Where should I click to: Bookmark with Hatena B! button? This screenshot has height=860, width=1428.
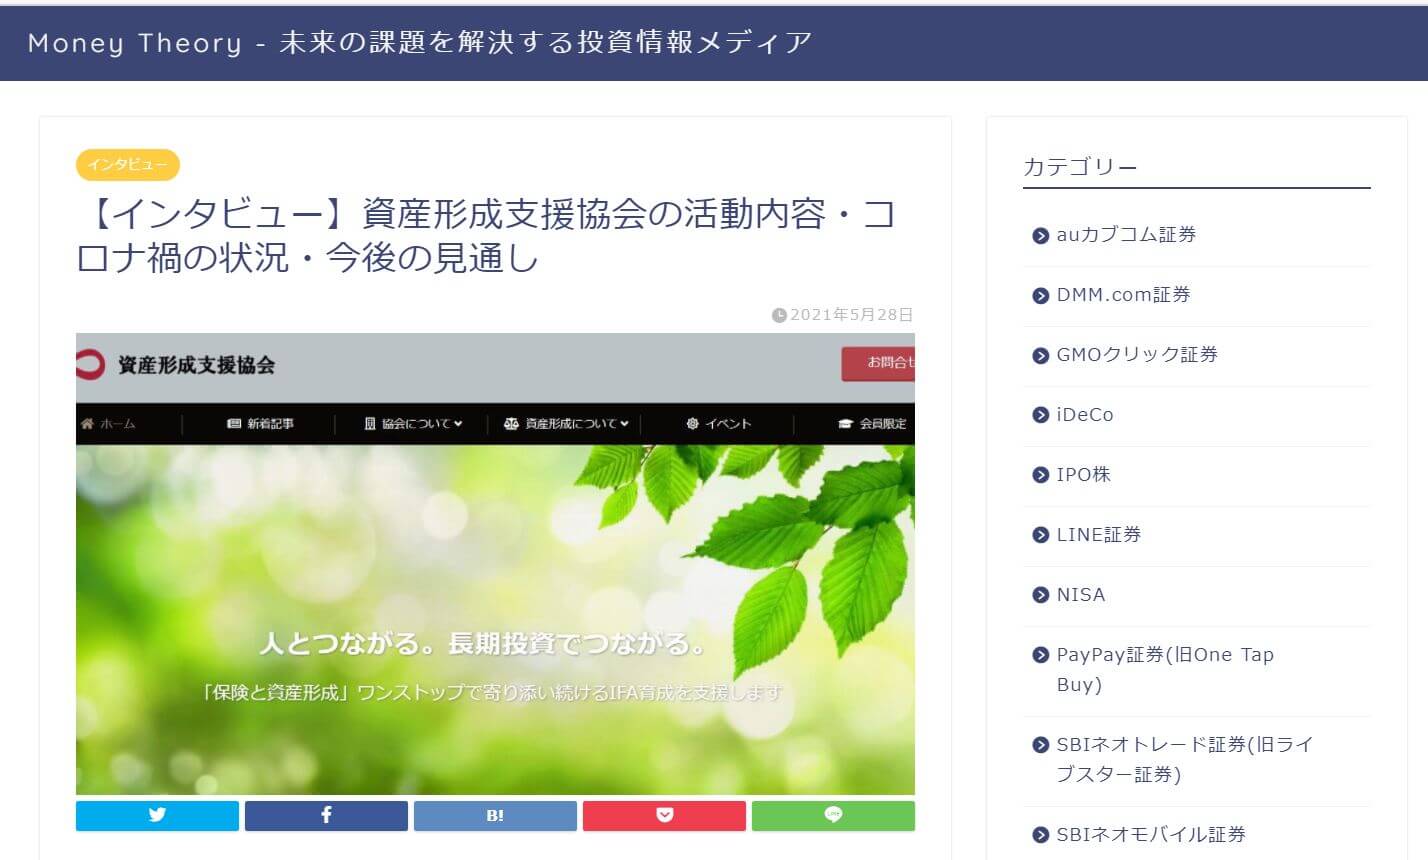[x=495, y=815]
